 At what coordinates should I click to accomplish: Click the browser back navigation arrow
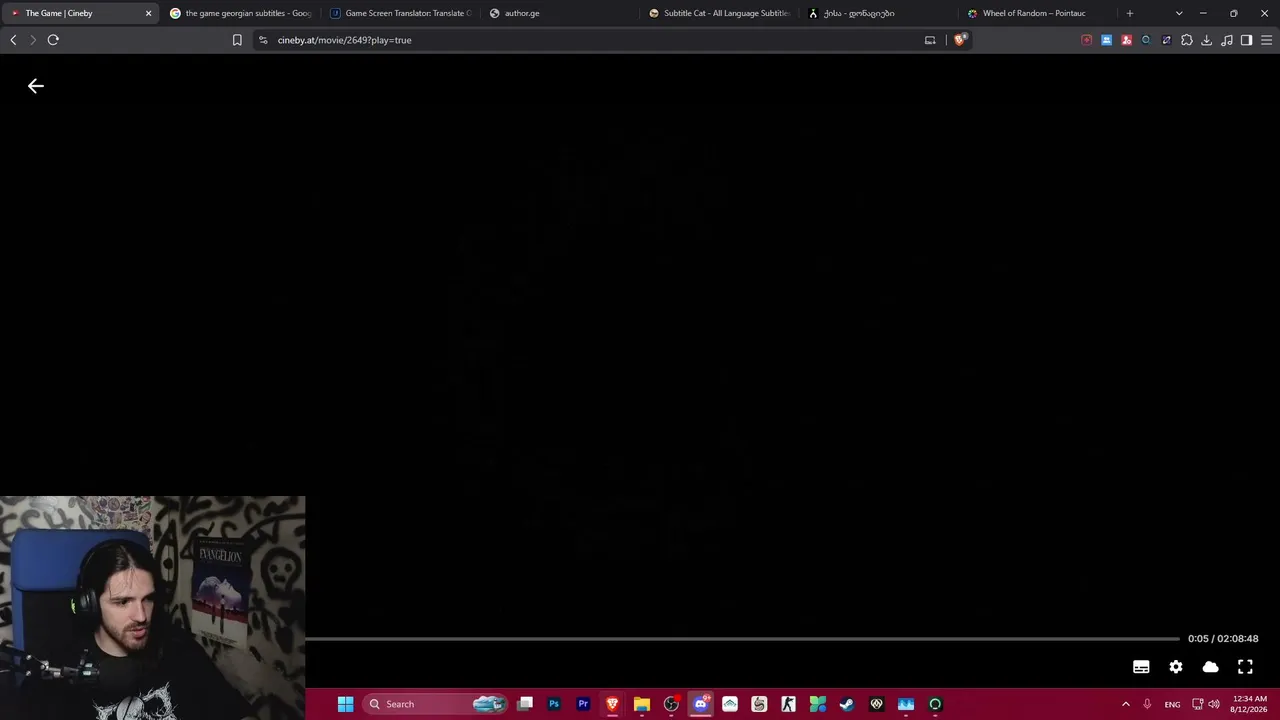pyautogui.click(x=13, y=40)
